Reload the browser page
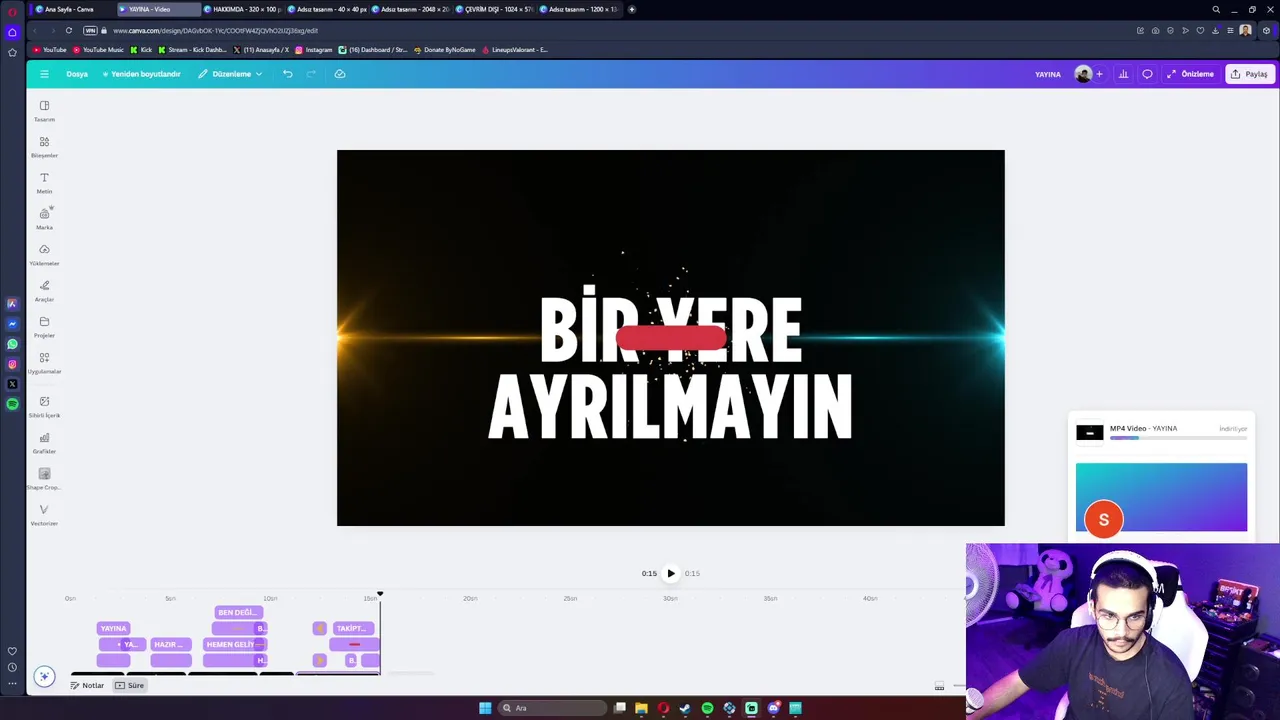The width and height of the screenshot is (1280, 720). click(69, 30)
